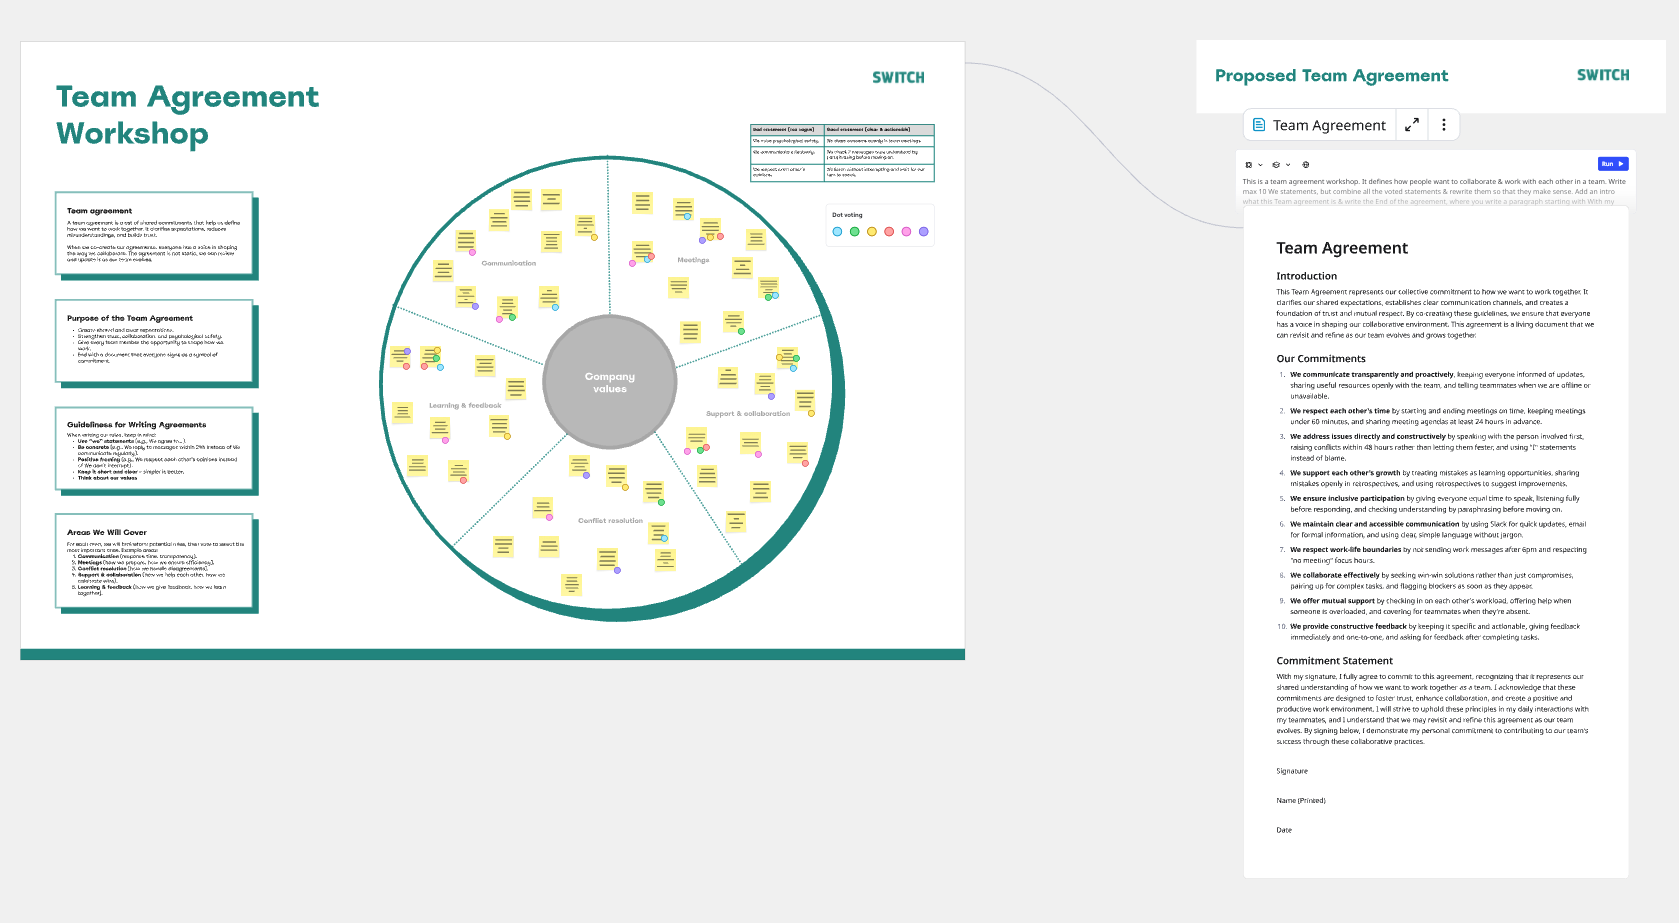Click the SWITCH logo beside Proposed Team Agreement
This screenshot has width=1679, height=923.
coord(1602,76)
